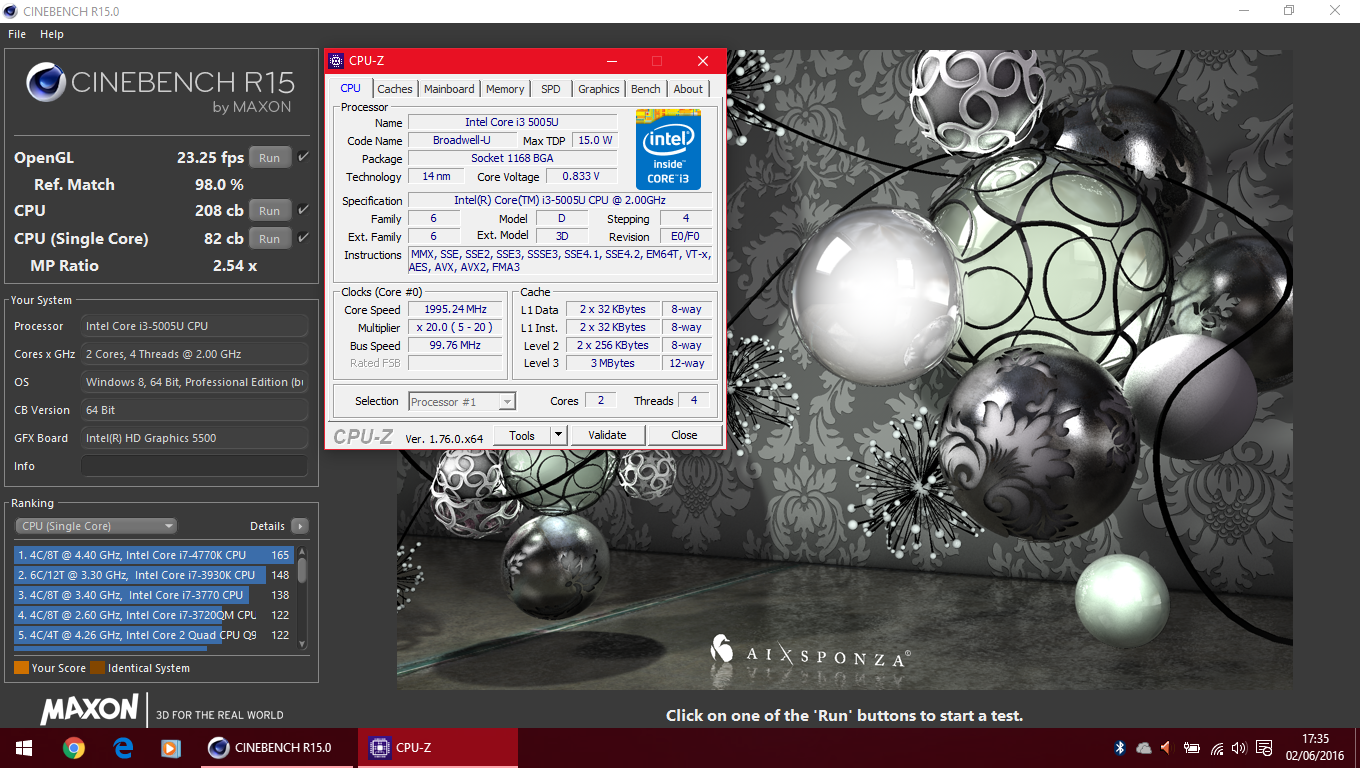The height and width of the screenshot is (768, 1360).
Task: Click the Intel Core i3 logo badge
Action: click(x=668, y=149)
